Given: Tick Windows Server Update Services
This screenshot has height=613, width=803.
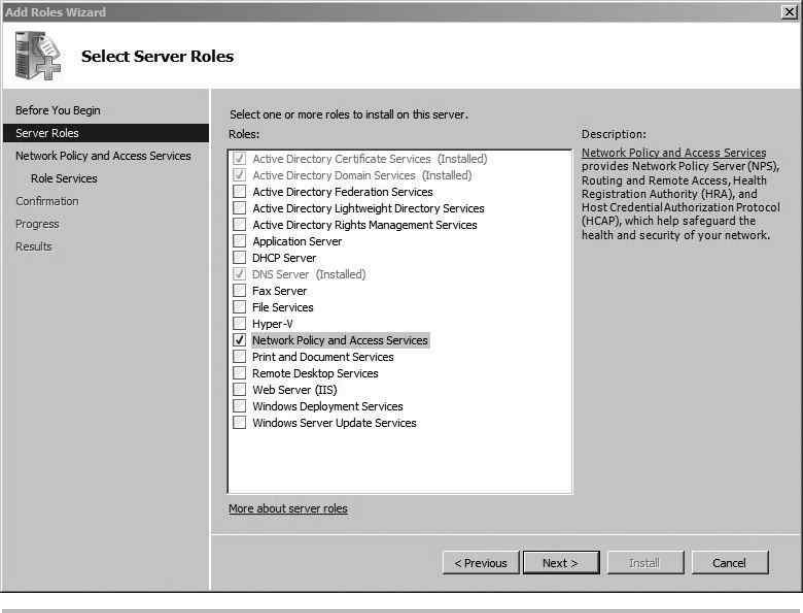Looking at the screenshot, I should (239, 422).
